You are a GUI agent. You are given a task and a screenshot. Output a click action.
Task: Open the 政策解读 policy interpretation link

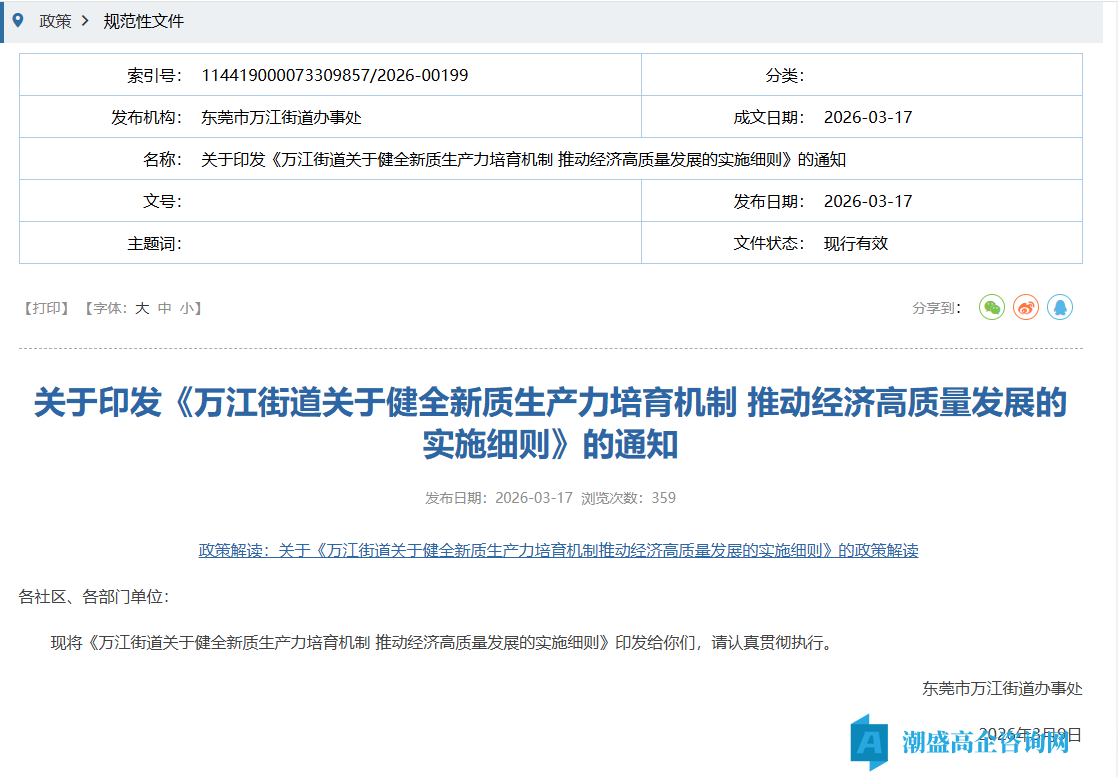point(558,550)
